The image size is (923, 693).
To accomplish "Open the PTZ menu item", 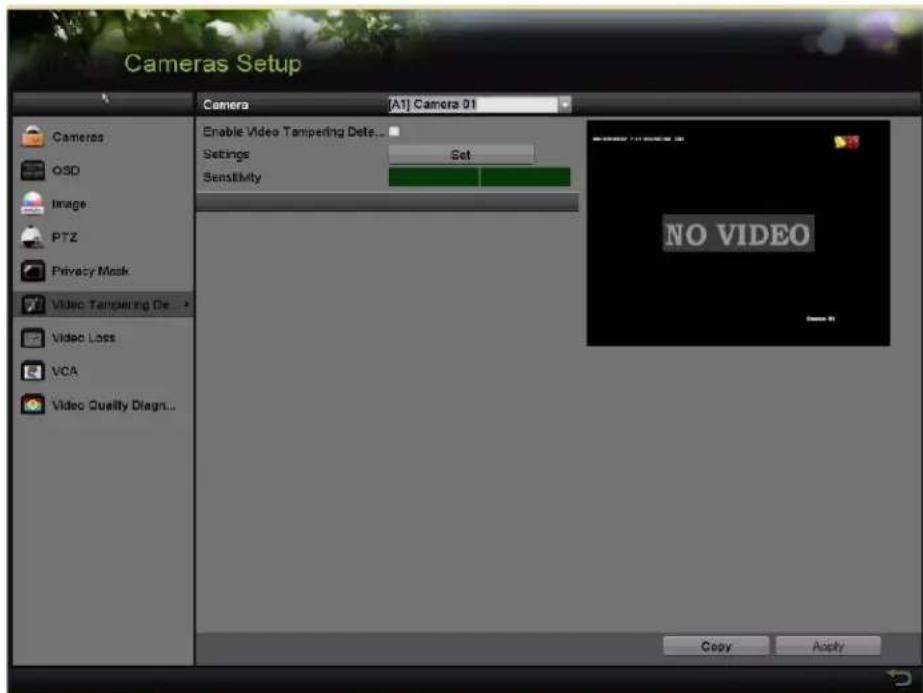I will point(103,237).
